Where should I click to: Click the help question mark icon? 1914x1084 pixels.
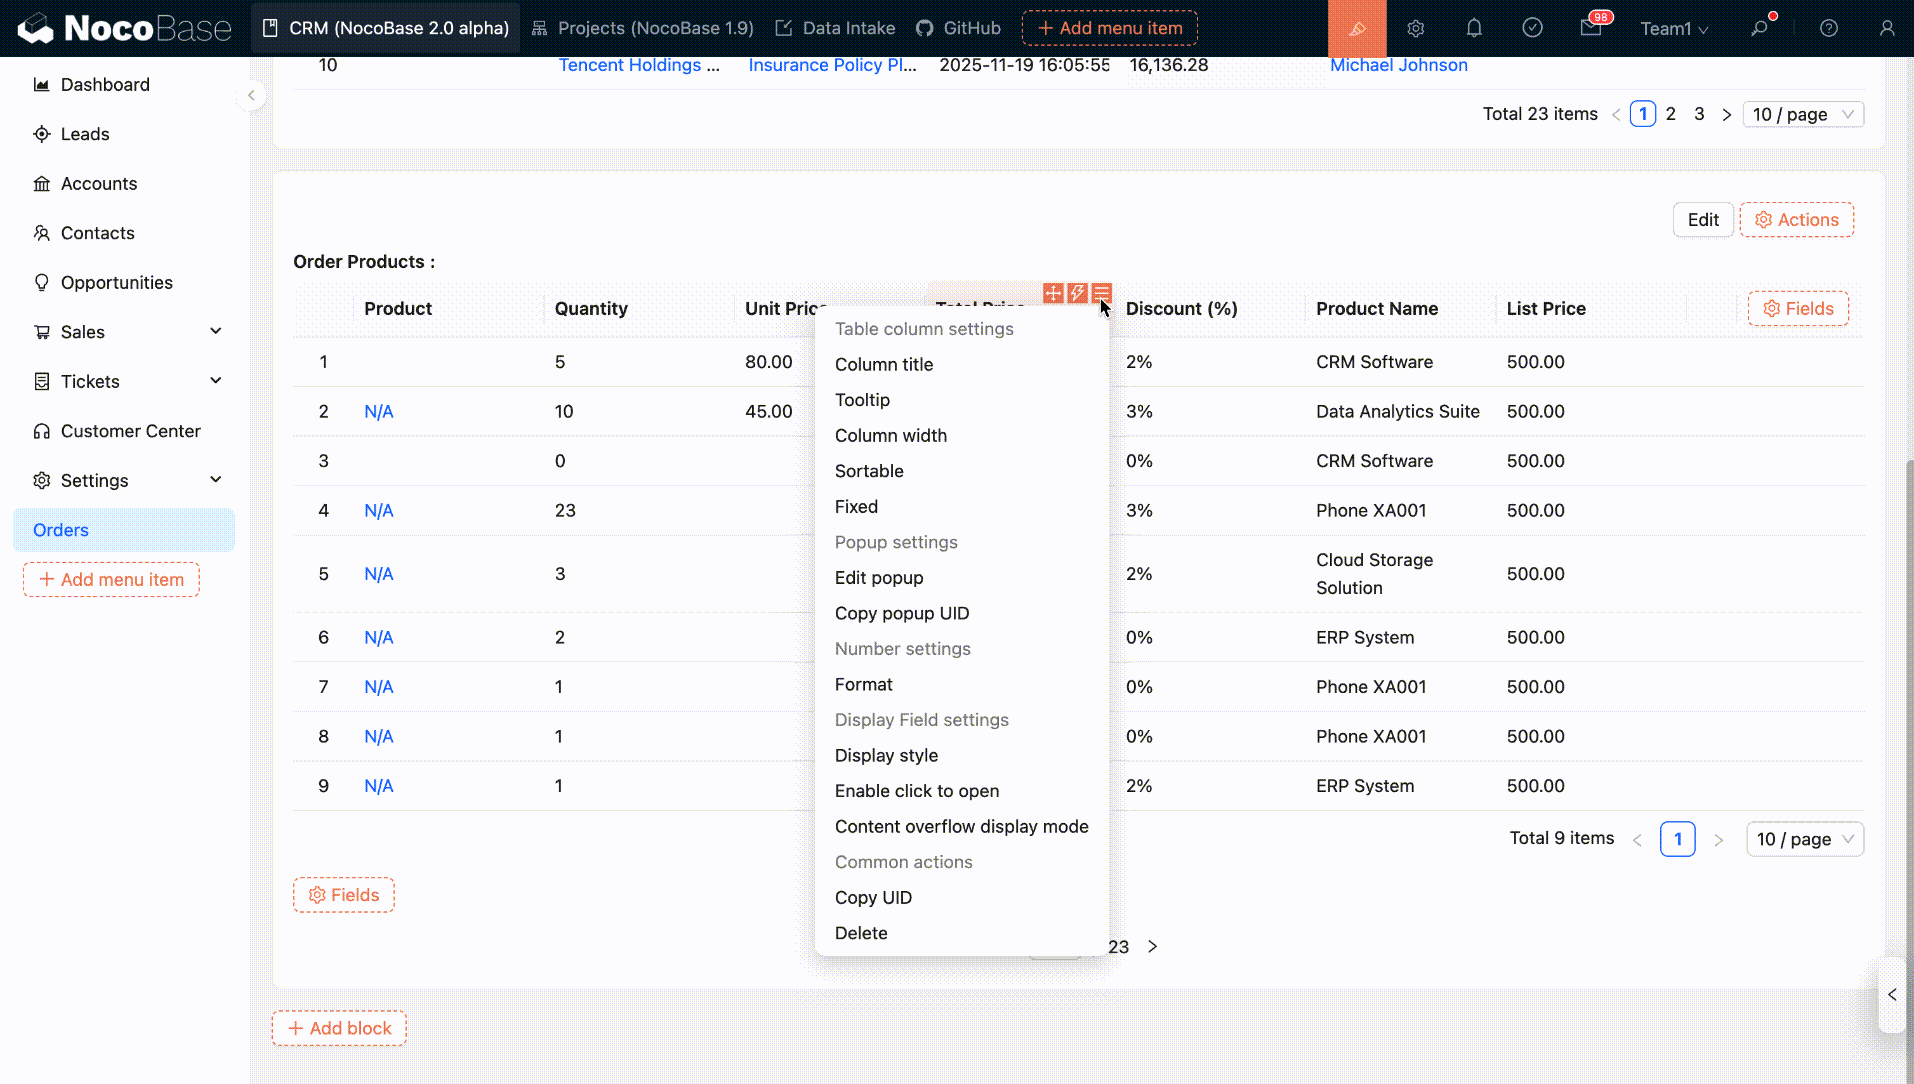click(1828, 28)
